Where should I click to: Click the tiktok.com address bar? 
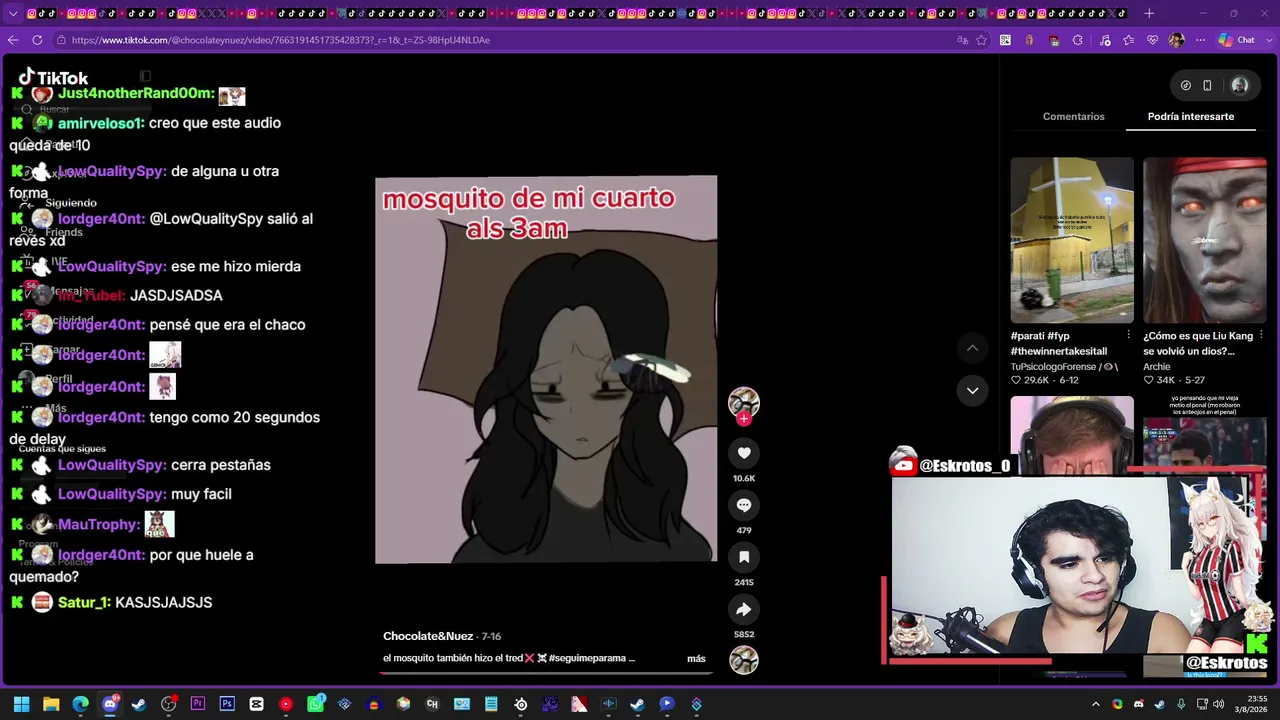click(x=500, y=40)
